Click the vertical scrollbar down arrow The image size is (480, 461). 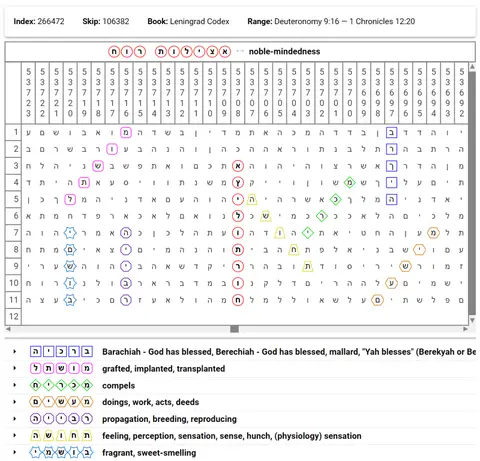point(472,320)
